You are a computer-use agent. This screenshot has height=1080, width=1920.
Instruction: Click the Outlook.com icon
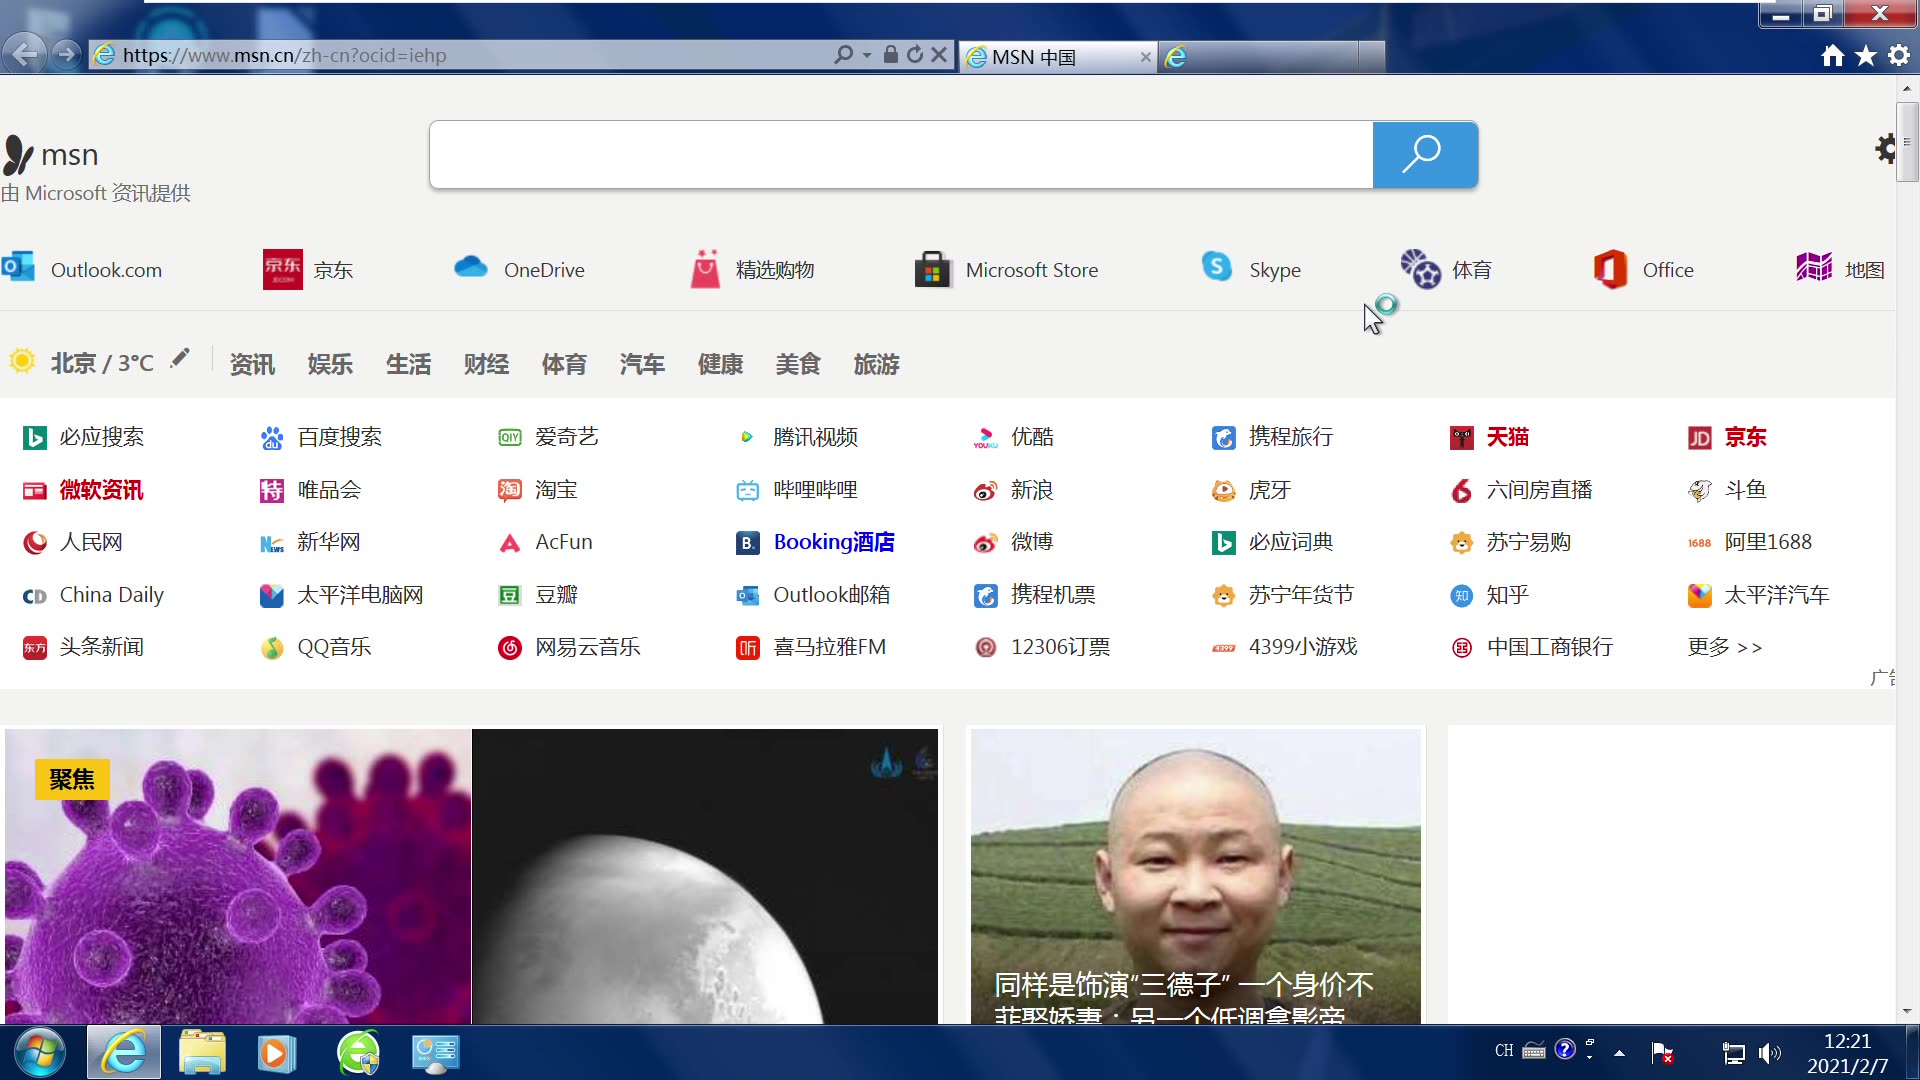tap(18, 269)
